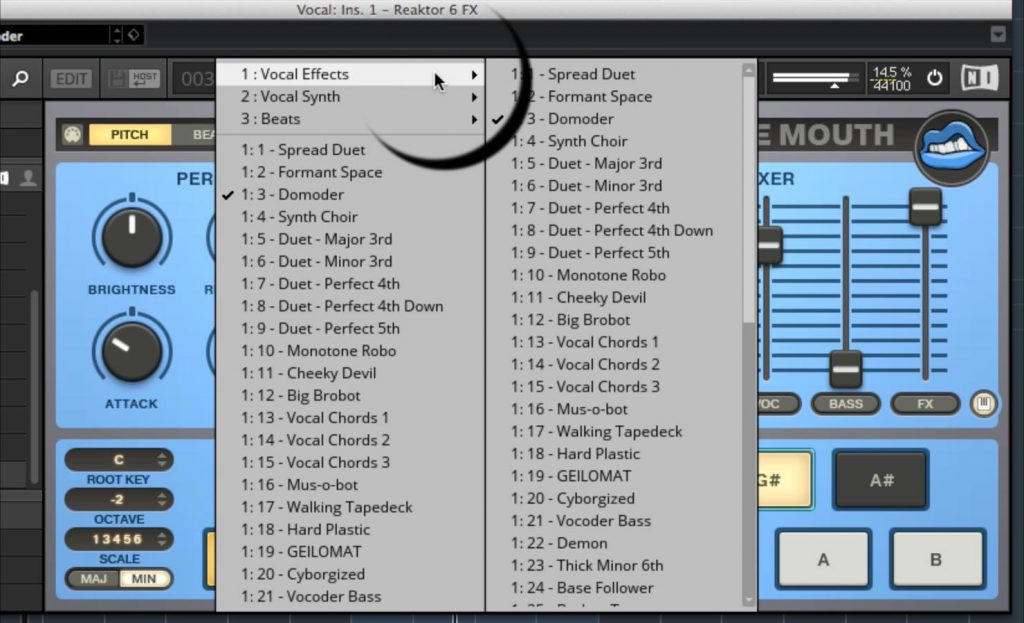Open the SCALE selector showing 13456
1024x623 pixels.
pyautogui.click(x=119, y=539)
